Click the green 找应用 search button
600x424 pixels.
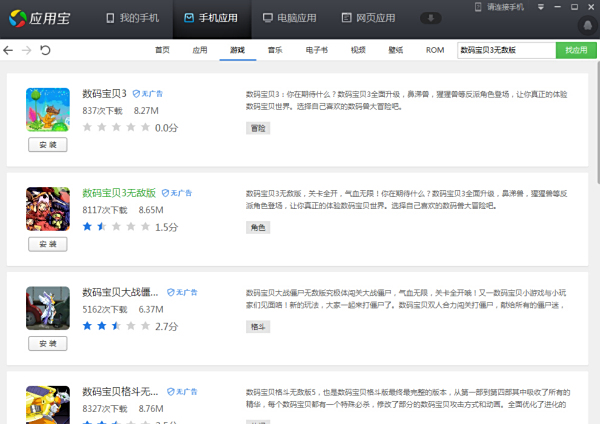576,50
